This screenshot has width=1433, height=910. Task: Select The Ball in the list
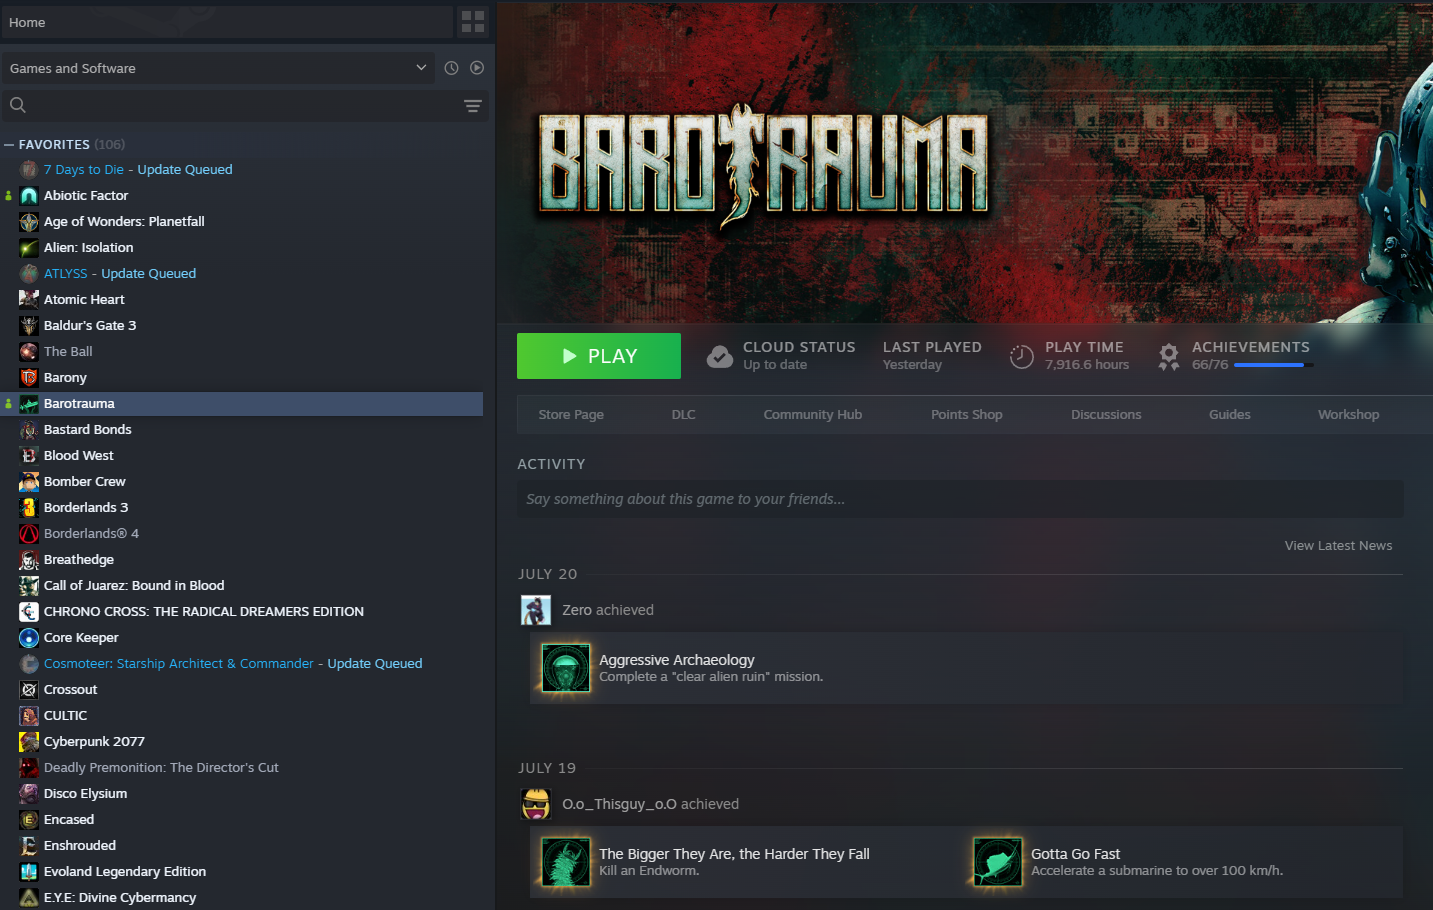click(x=68, y=352)
